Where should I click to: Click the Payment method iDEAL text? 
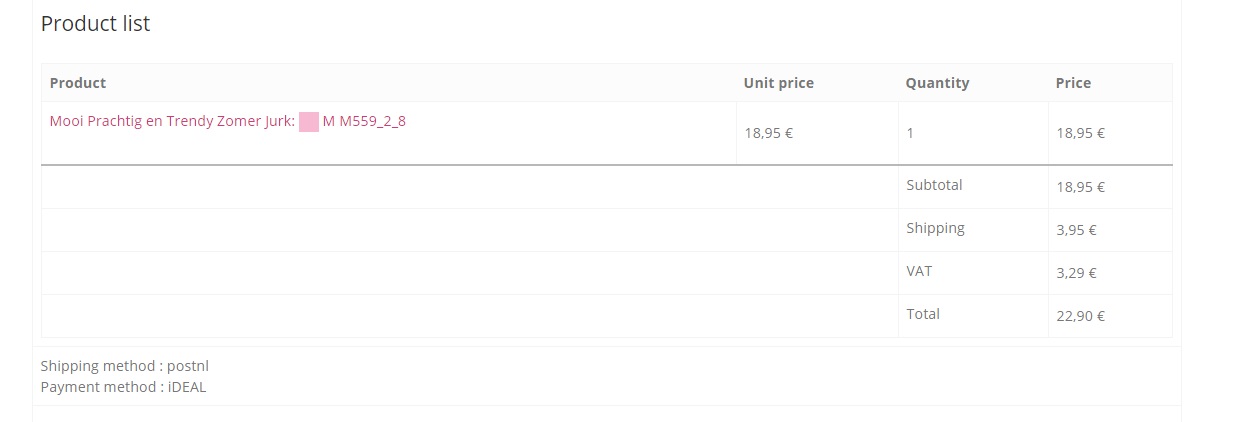[123, 387]
